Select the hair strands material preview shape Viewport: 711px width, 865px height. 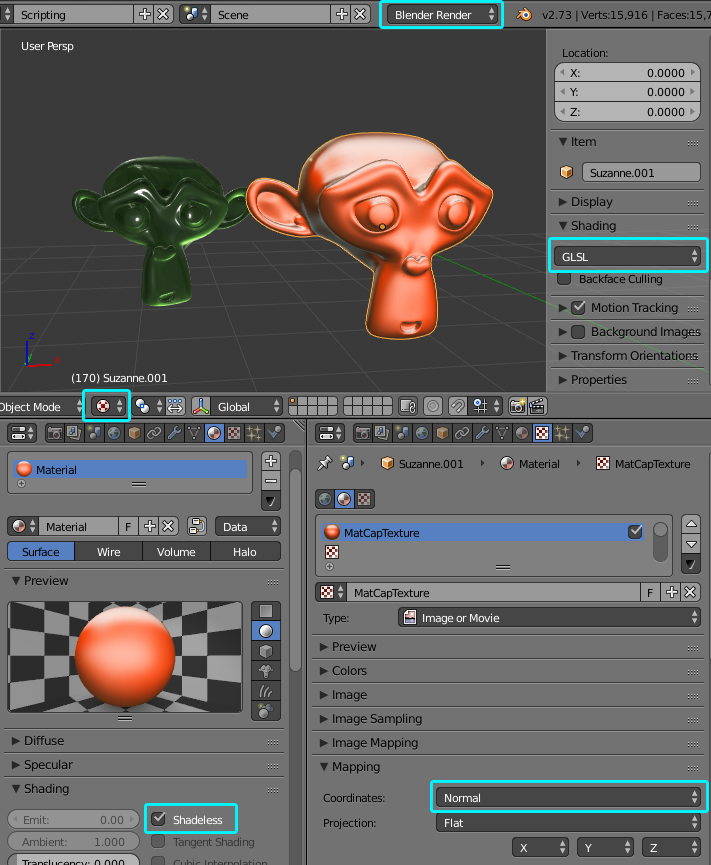pos(266,691)
